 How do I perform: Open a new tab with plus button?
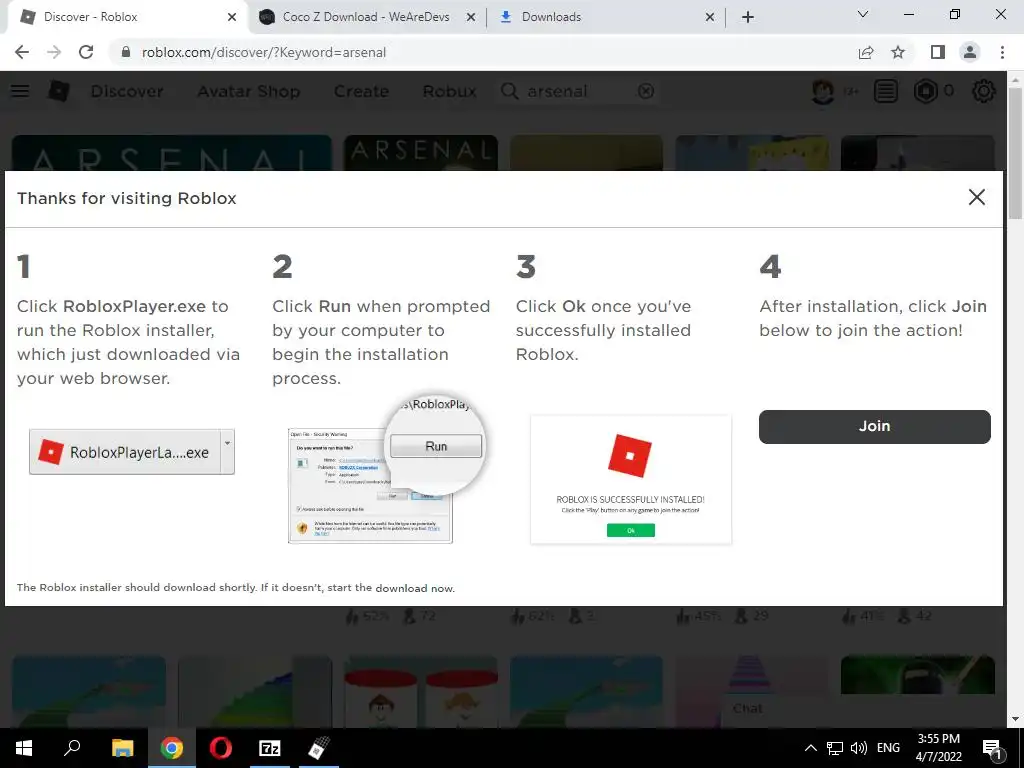tap(748, 17)
